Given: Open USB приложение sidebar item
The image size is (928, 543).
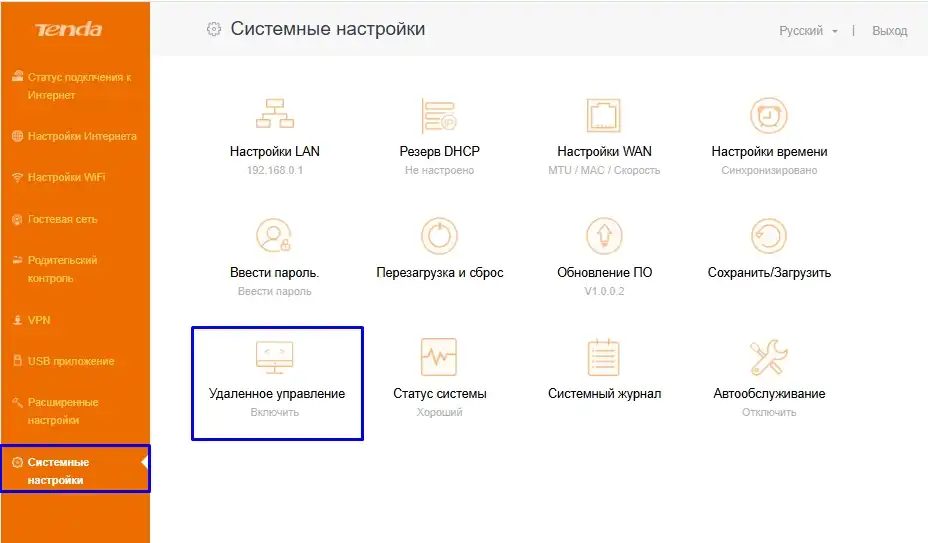Looking at the screenshot, I should 63,361.
